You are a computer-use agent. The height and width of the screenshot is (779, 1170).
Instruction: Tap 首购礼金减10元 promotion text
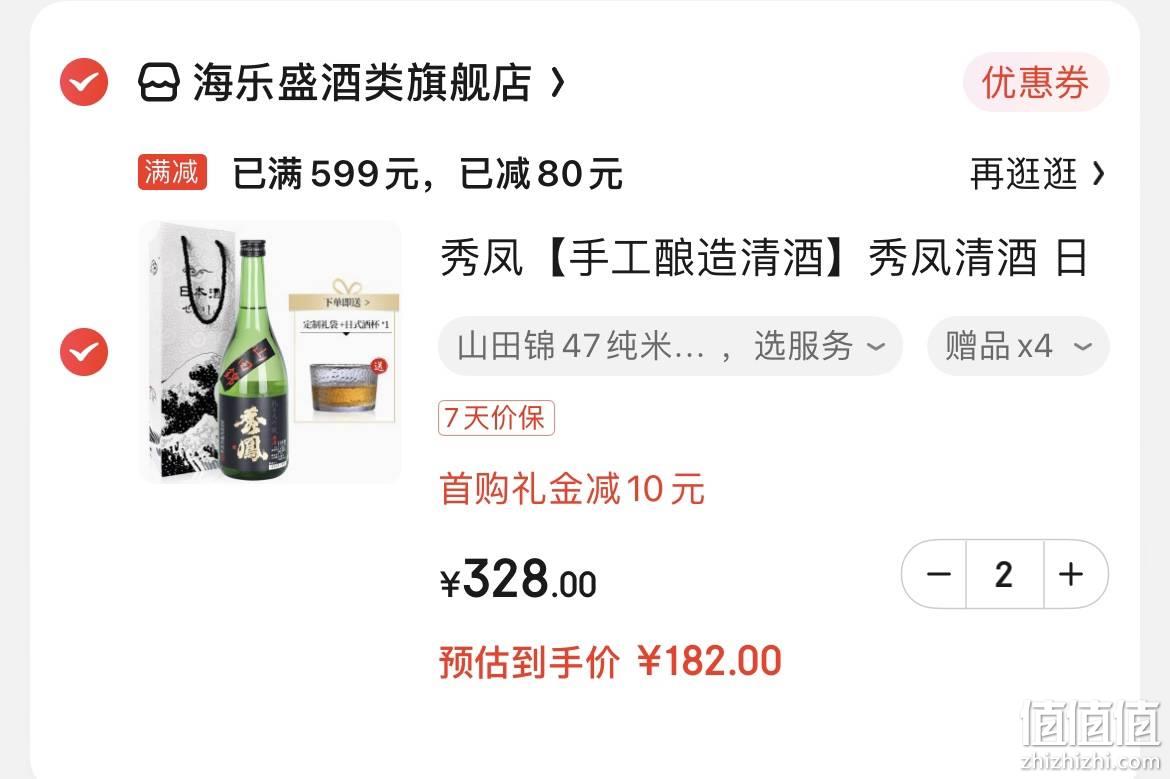tap(572, 489)
